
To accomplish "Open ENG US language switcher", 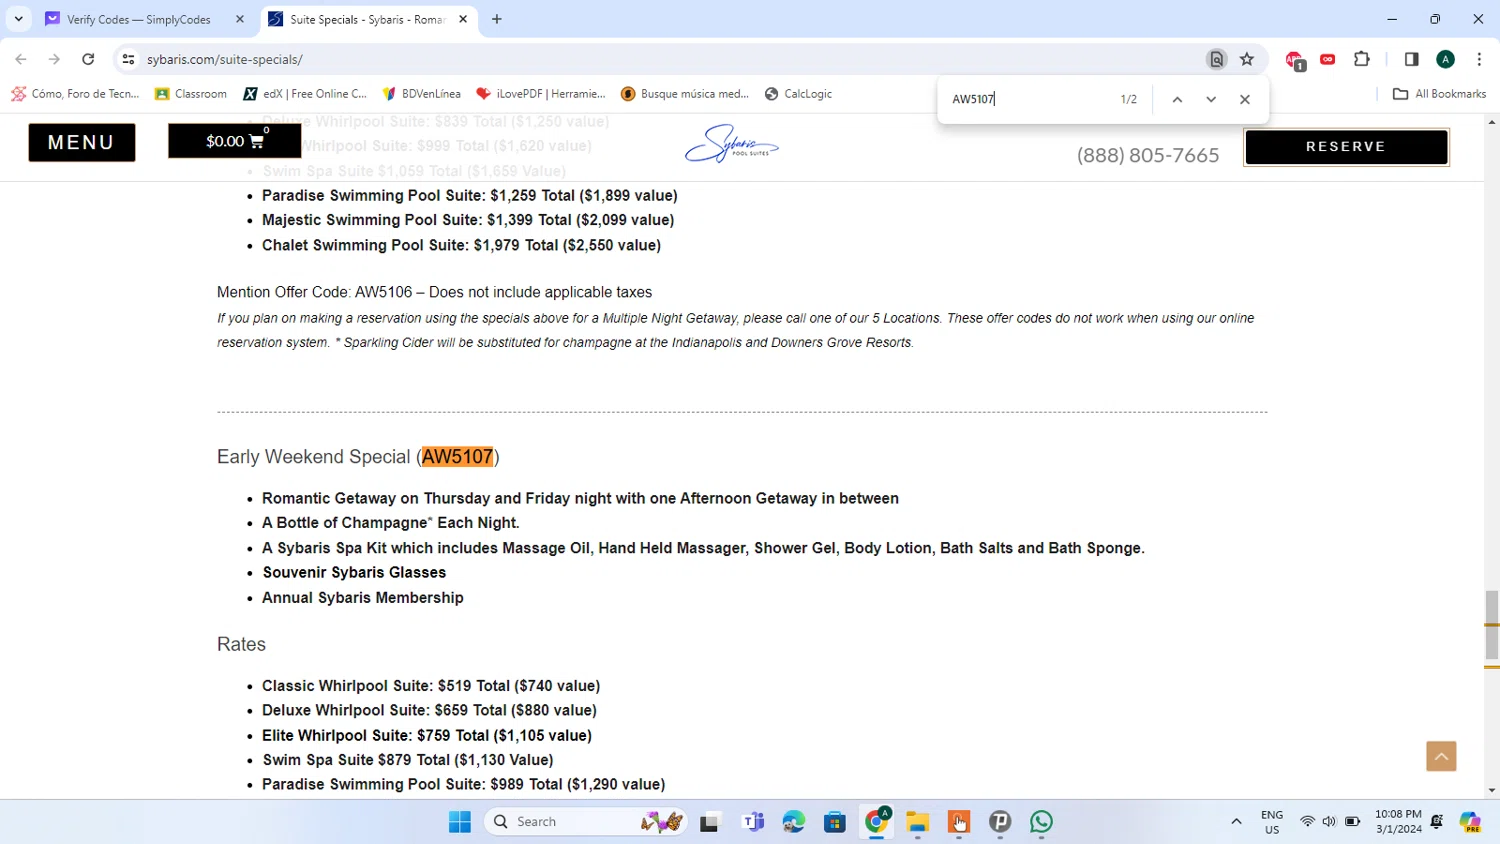I will pos(1272,822).
